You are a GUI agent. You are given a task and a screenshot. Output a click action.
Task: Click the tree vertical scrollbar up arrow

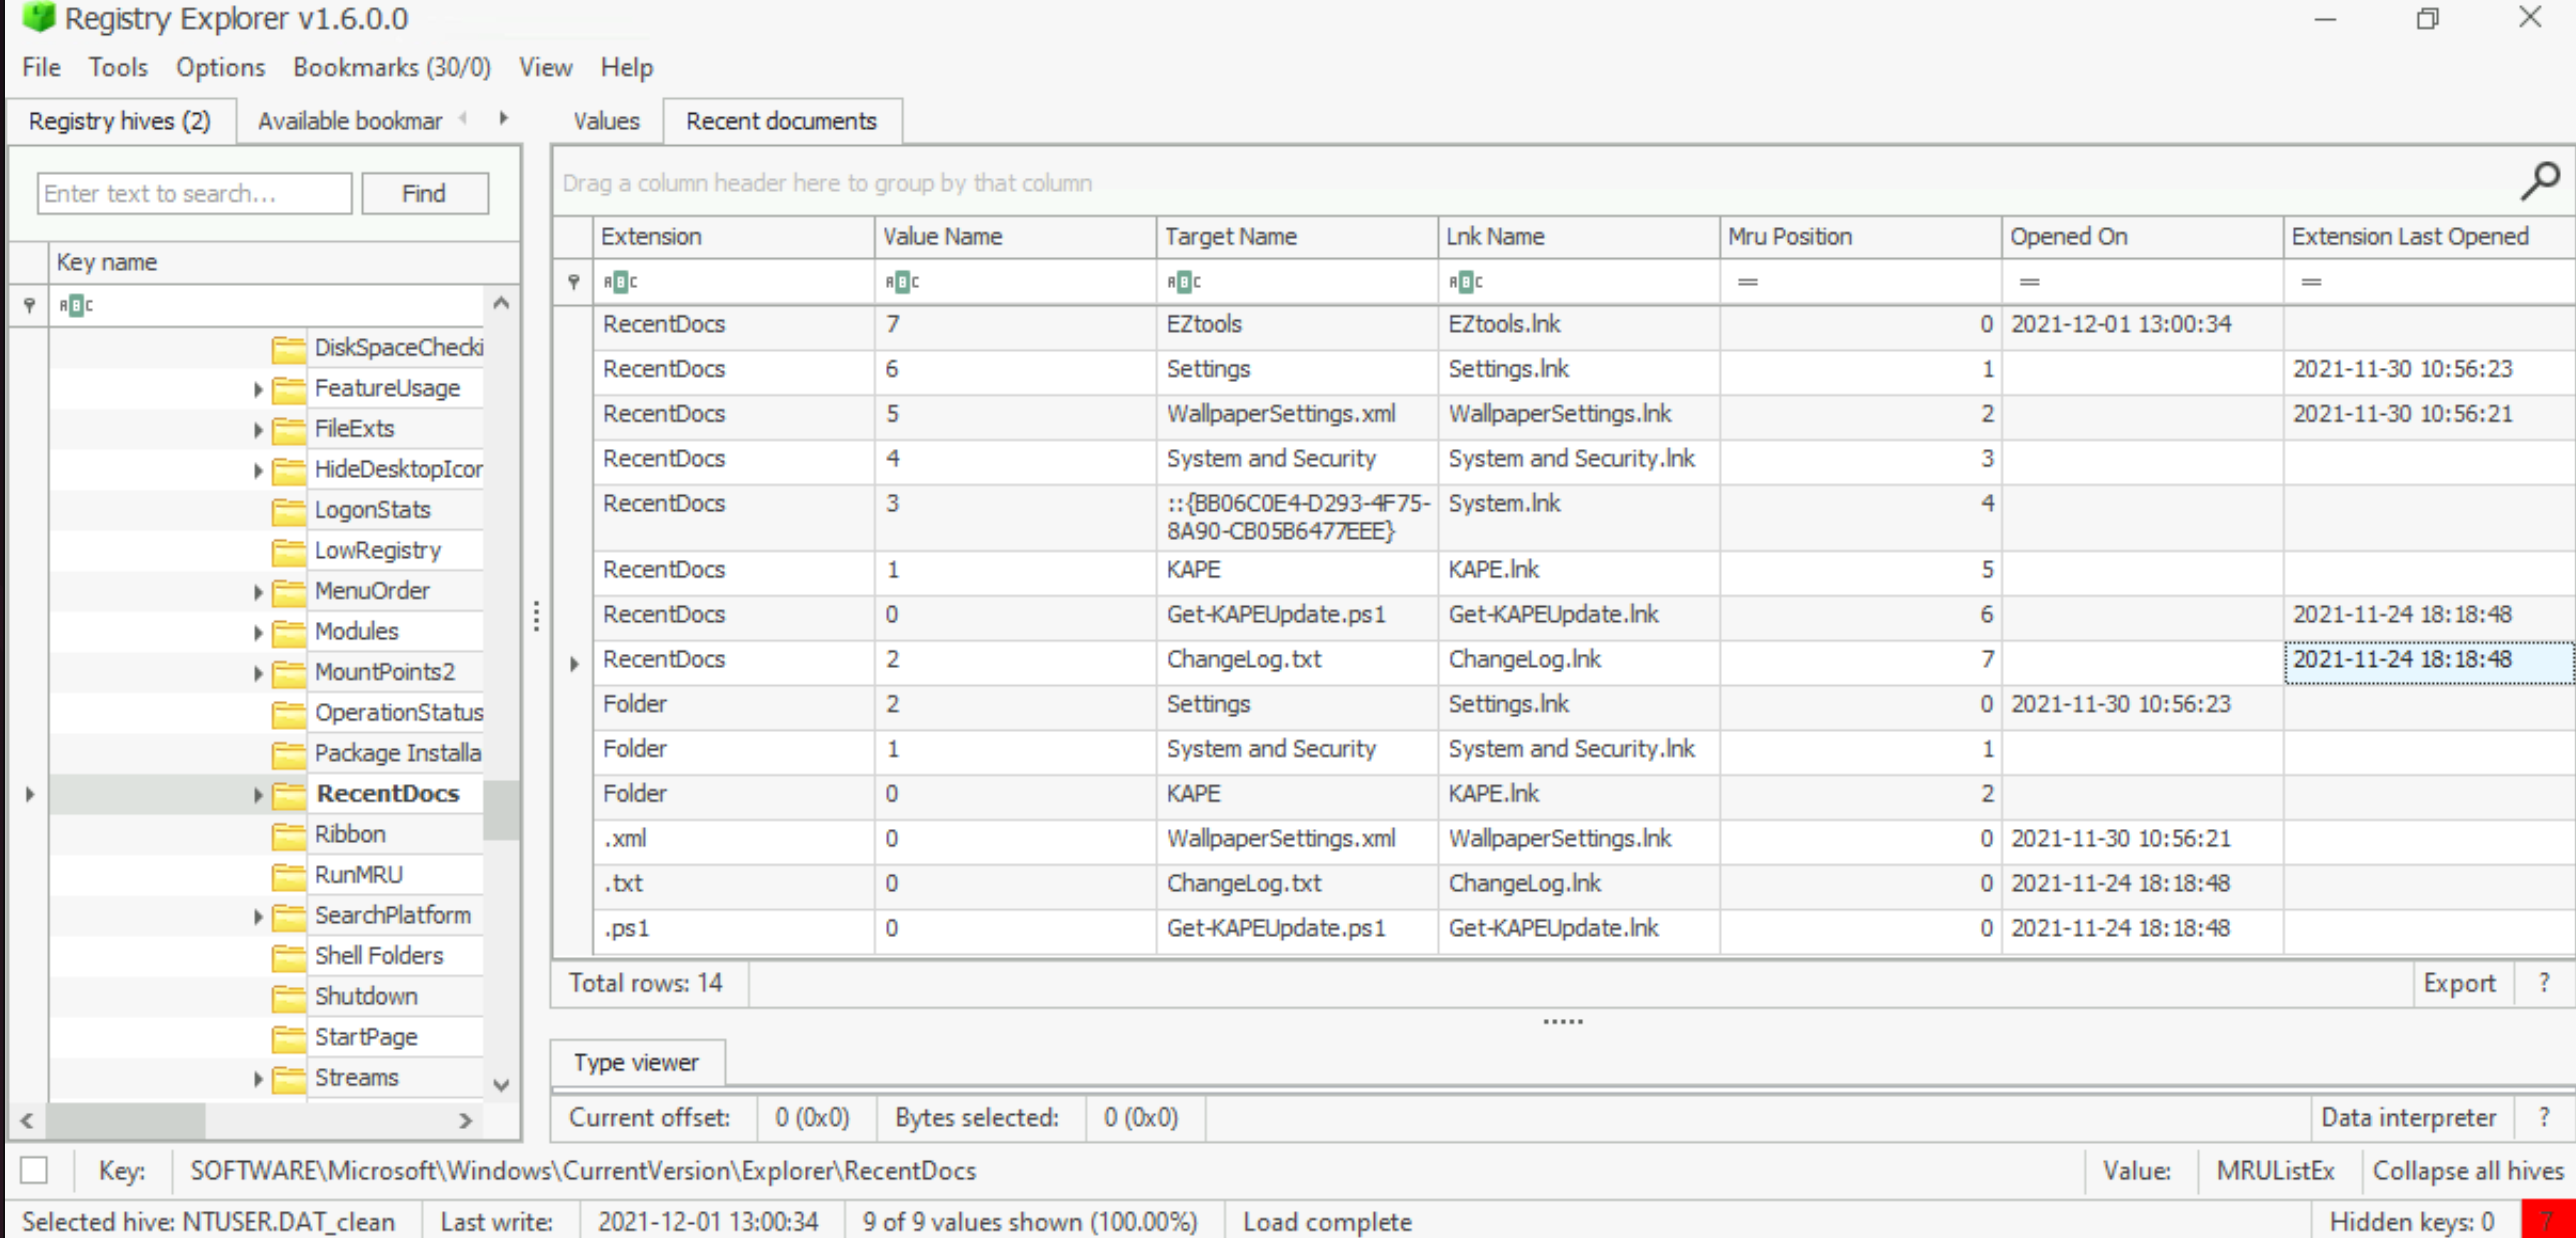pos(502,302)
